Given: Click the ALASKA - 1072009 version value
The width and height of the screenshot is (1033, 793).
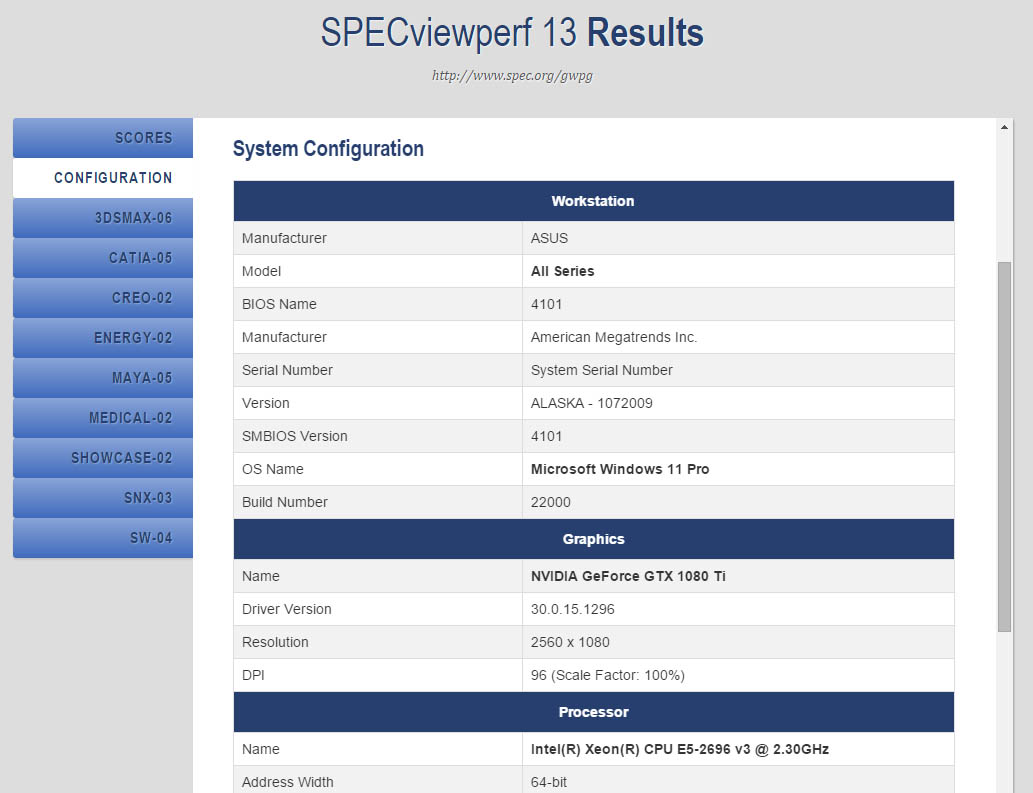Looking at the screenshot, I should tap(592, 403).
